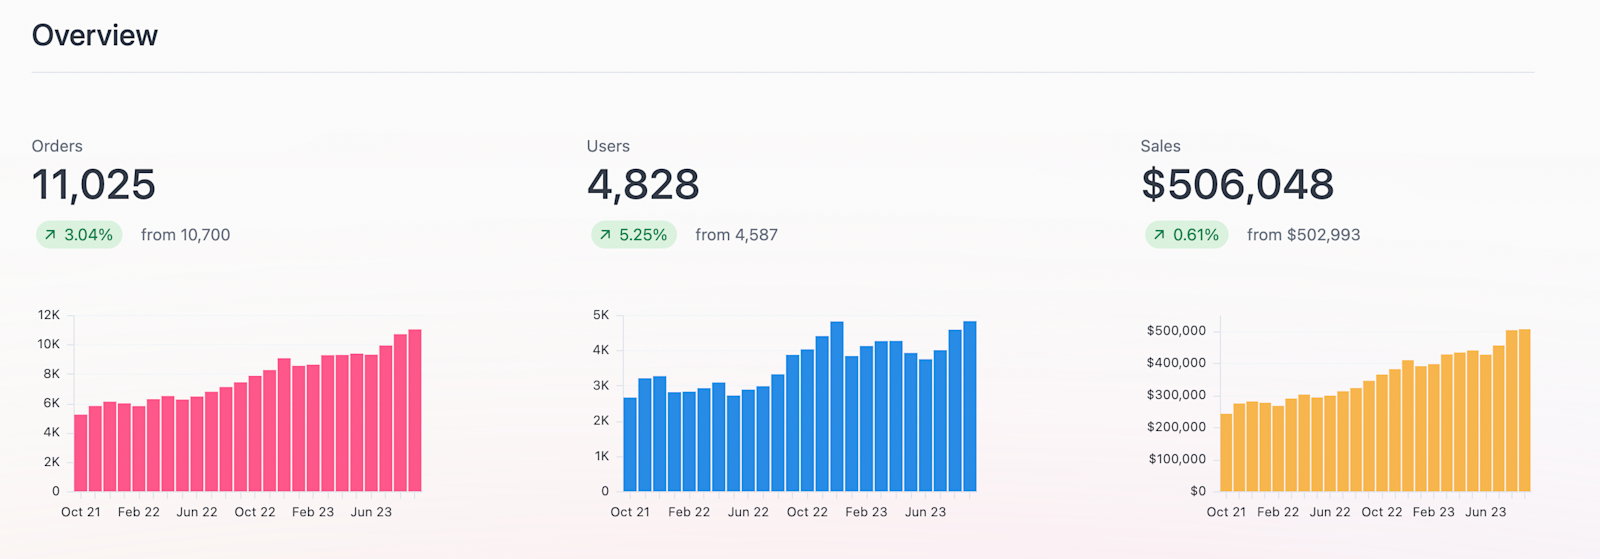Click the up-arrow icon in the 5.25% badge
1600x559 pixels.
click(605, 235)
